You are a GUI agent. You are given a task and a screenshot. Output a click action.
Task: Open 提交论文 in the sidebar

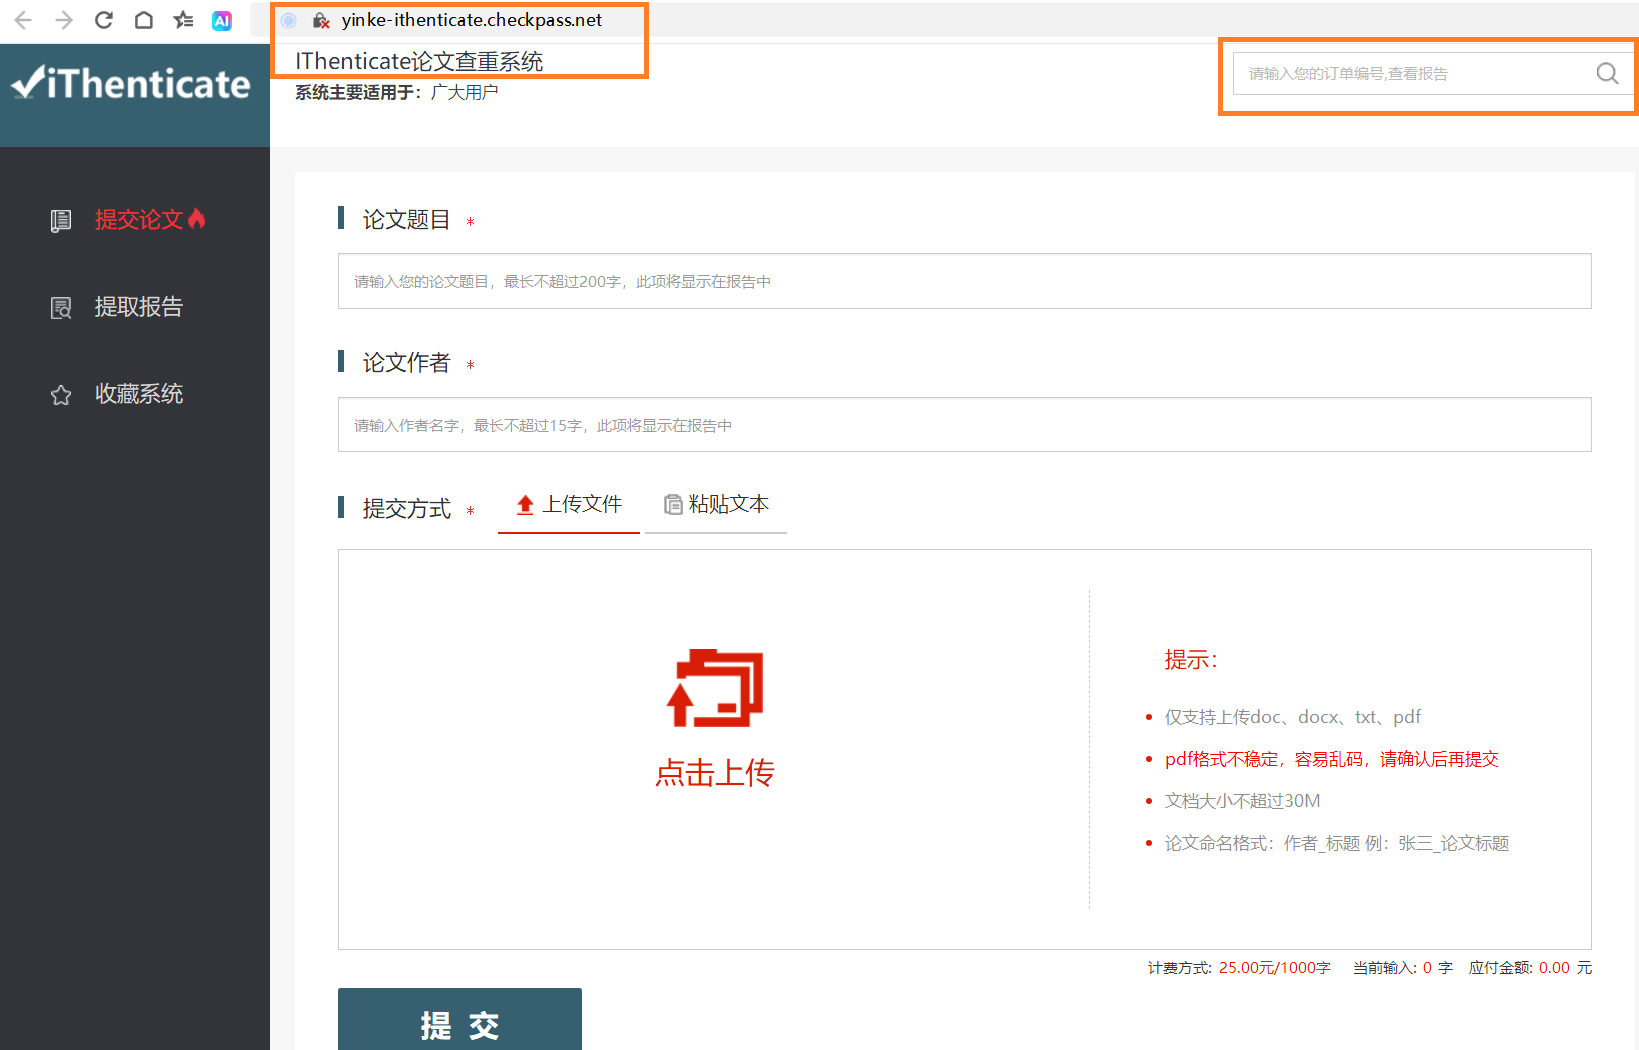point(139,219)
